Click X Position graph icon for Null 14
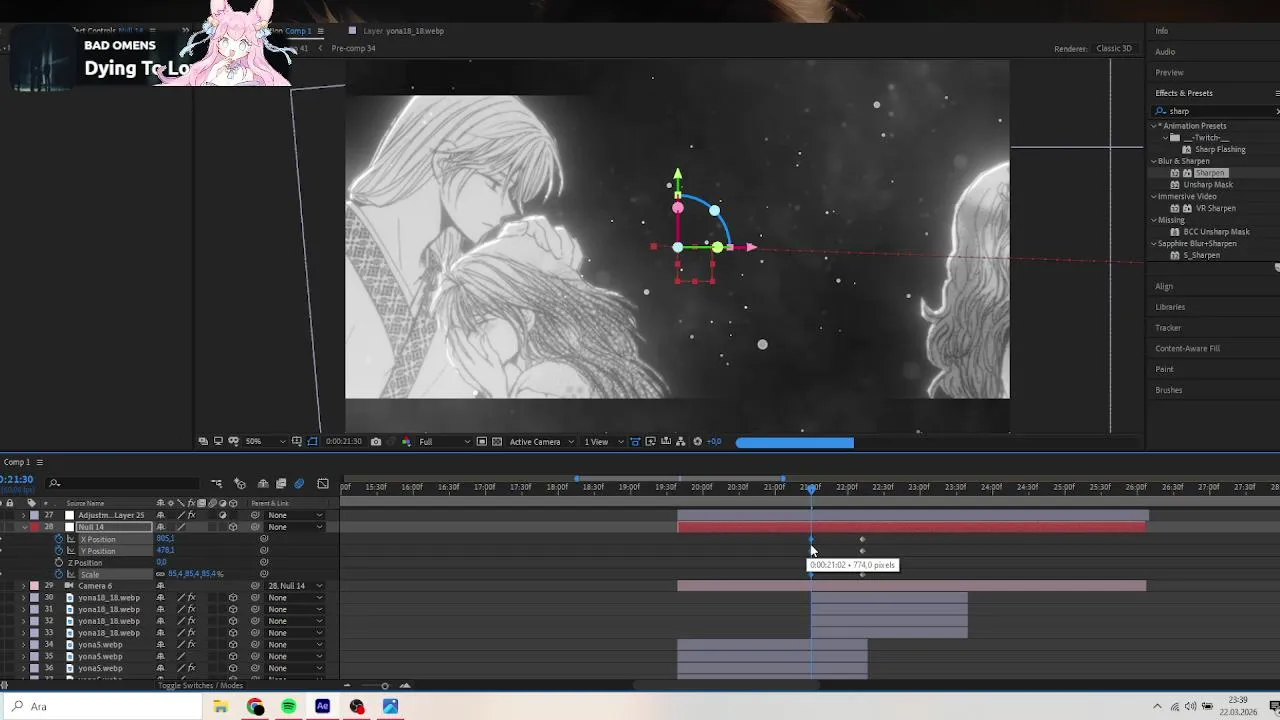Viewport: 1280px width, 720px height. pyautogui.click(x=71, y=539)
